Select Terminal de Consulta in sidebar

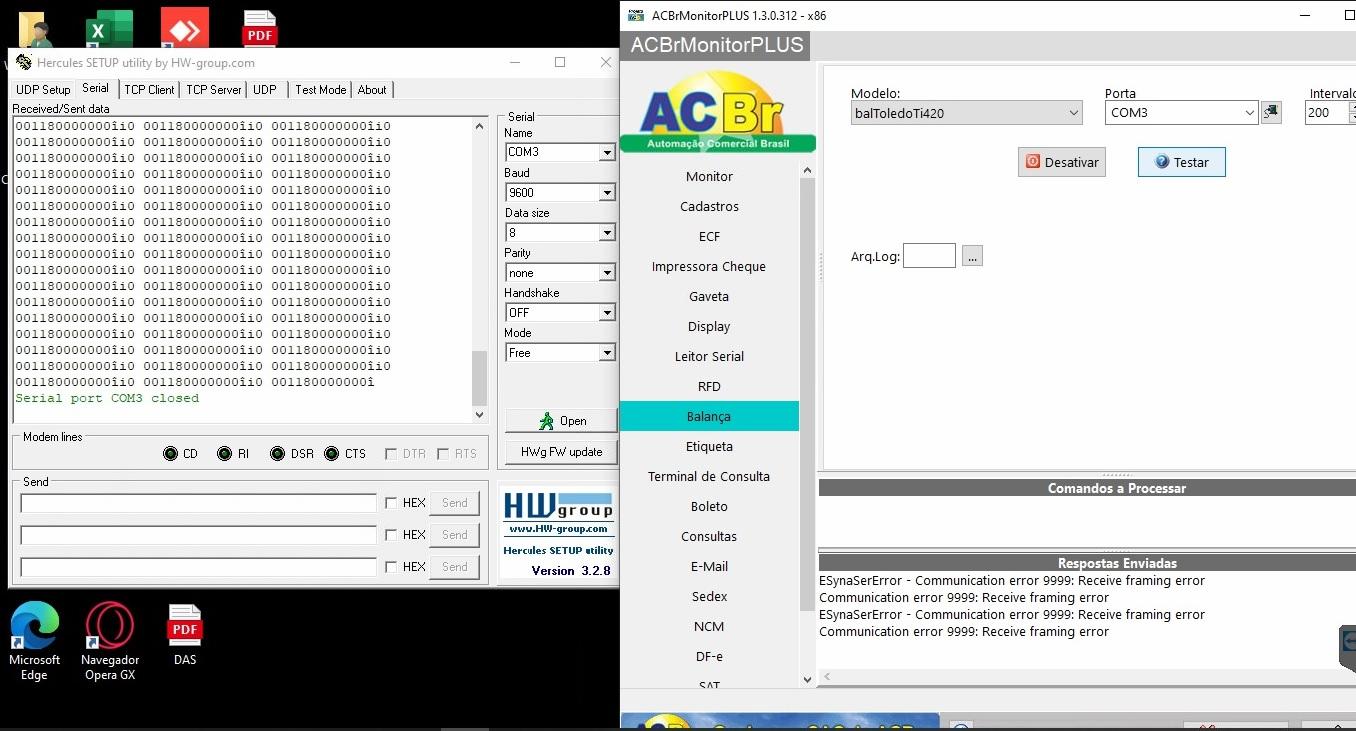(709, 476)
